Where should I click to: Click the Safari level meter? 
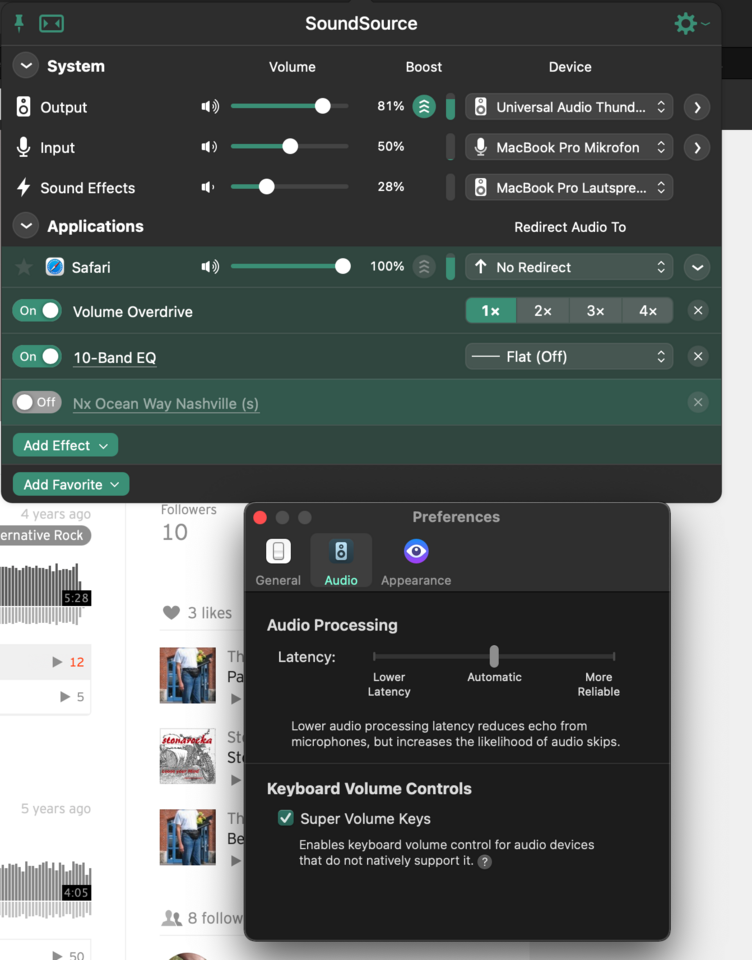pos(450,267)
